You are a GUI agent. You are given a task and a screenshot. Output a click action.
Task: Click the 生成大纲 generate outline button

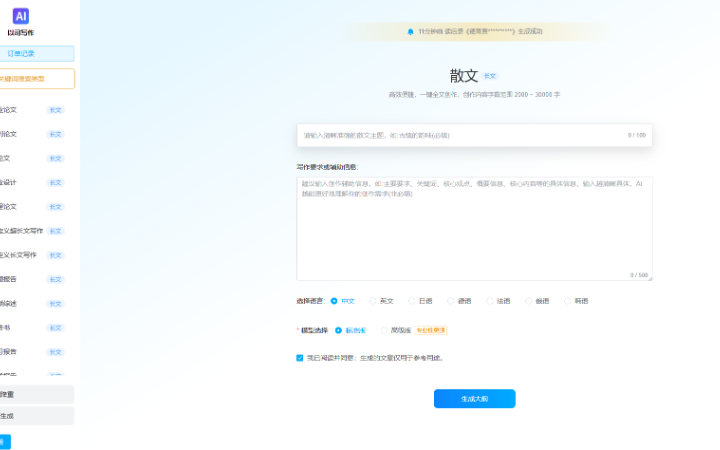474,399
